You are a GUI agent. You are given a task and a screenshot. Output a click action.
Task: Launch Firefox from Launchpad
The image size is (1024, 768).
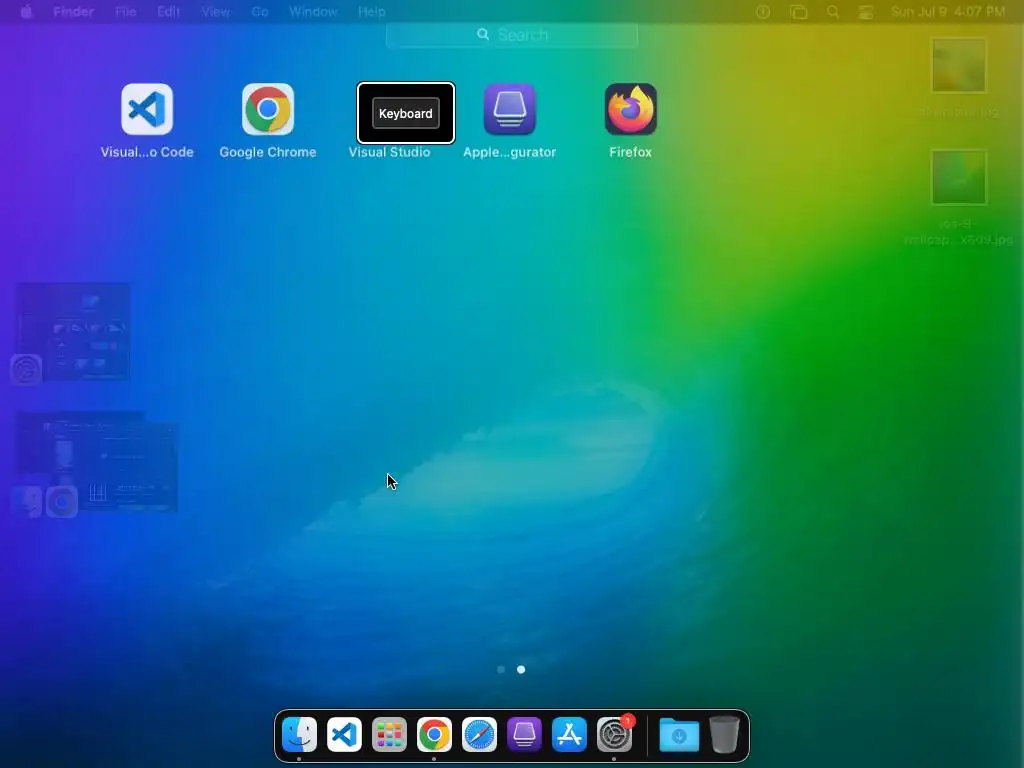tap(630, 109)
